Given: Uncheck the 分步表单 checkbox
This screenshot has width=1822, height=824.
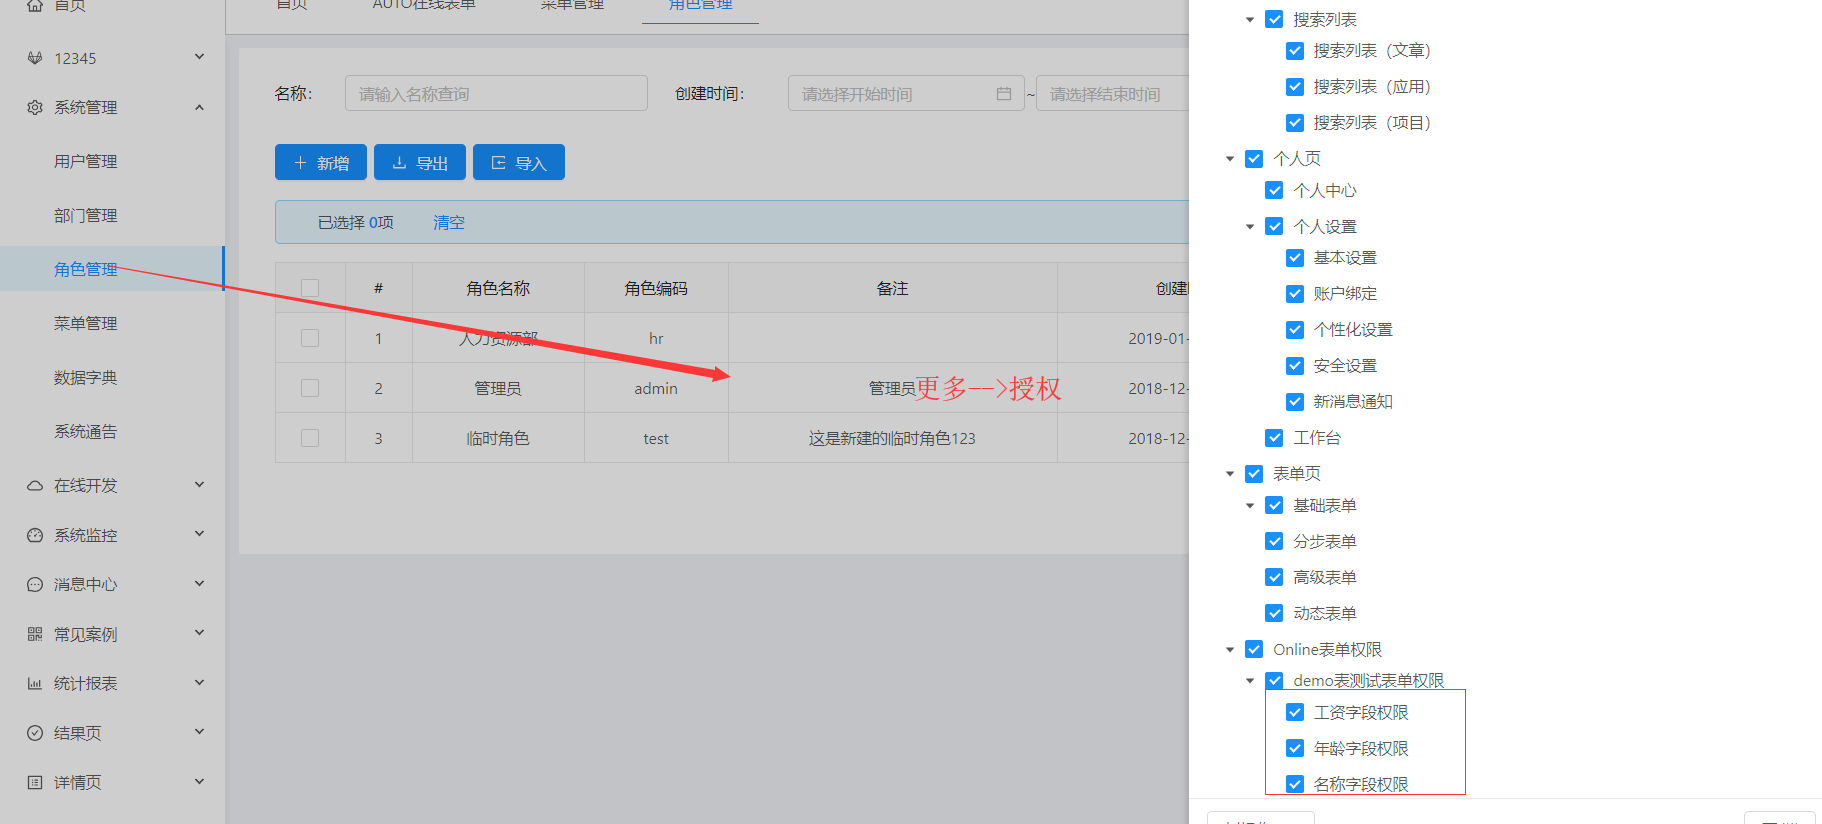Looking at the screenshot, I should (1274, 541).
